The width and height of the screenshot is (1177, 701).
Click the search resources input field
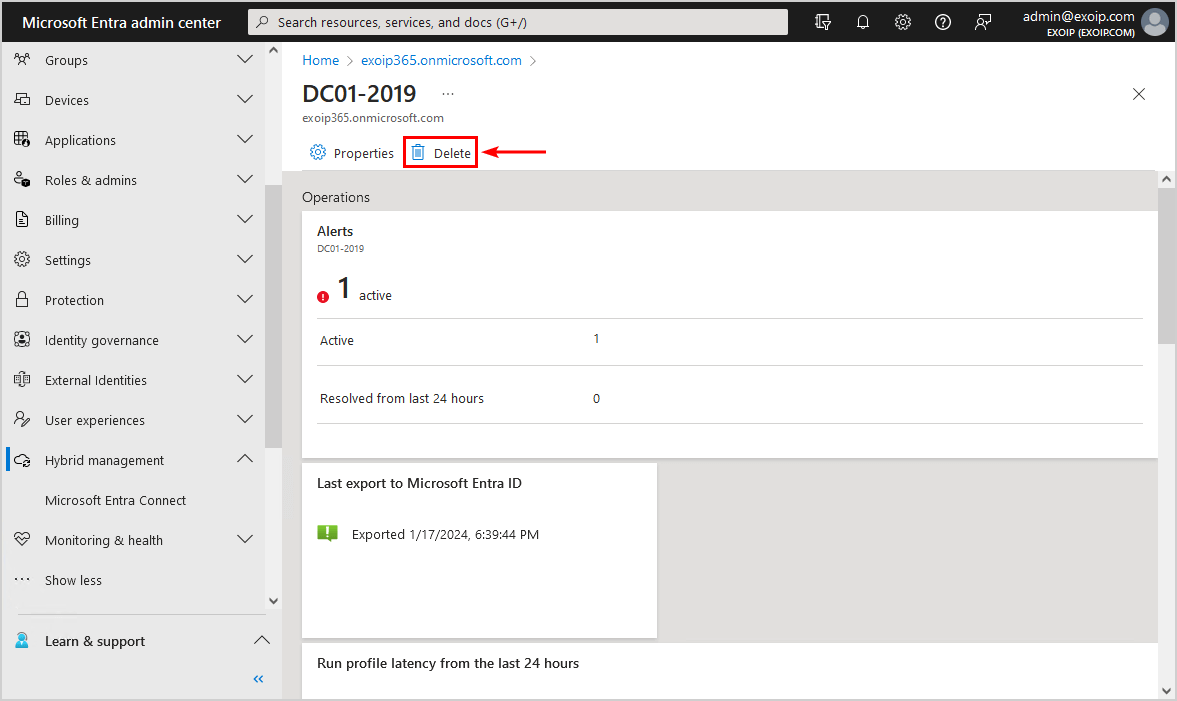click(x=520, y=22)
